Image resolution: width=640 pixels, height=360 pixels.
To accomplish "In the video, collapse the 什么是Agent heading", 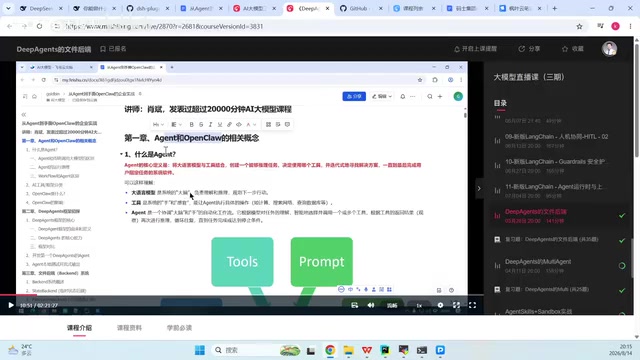I will [x=121, y=154].
